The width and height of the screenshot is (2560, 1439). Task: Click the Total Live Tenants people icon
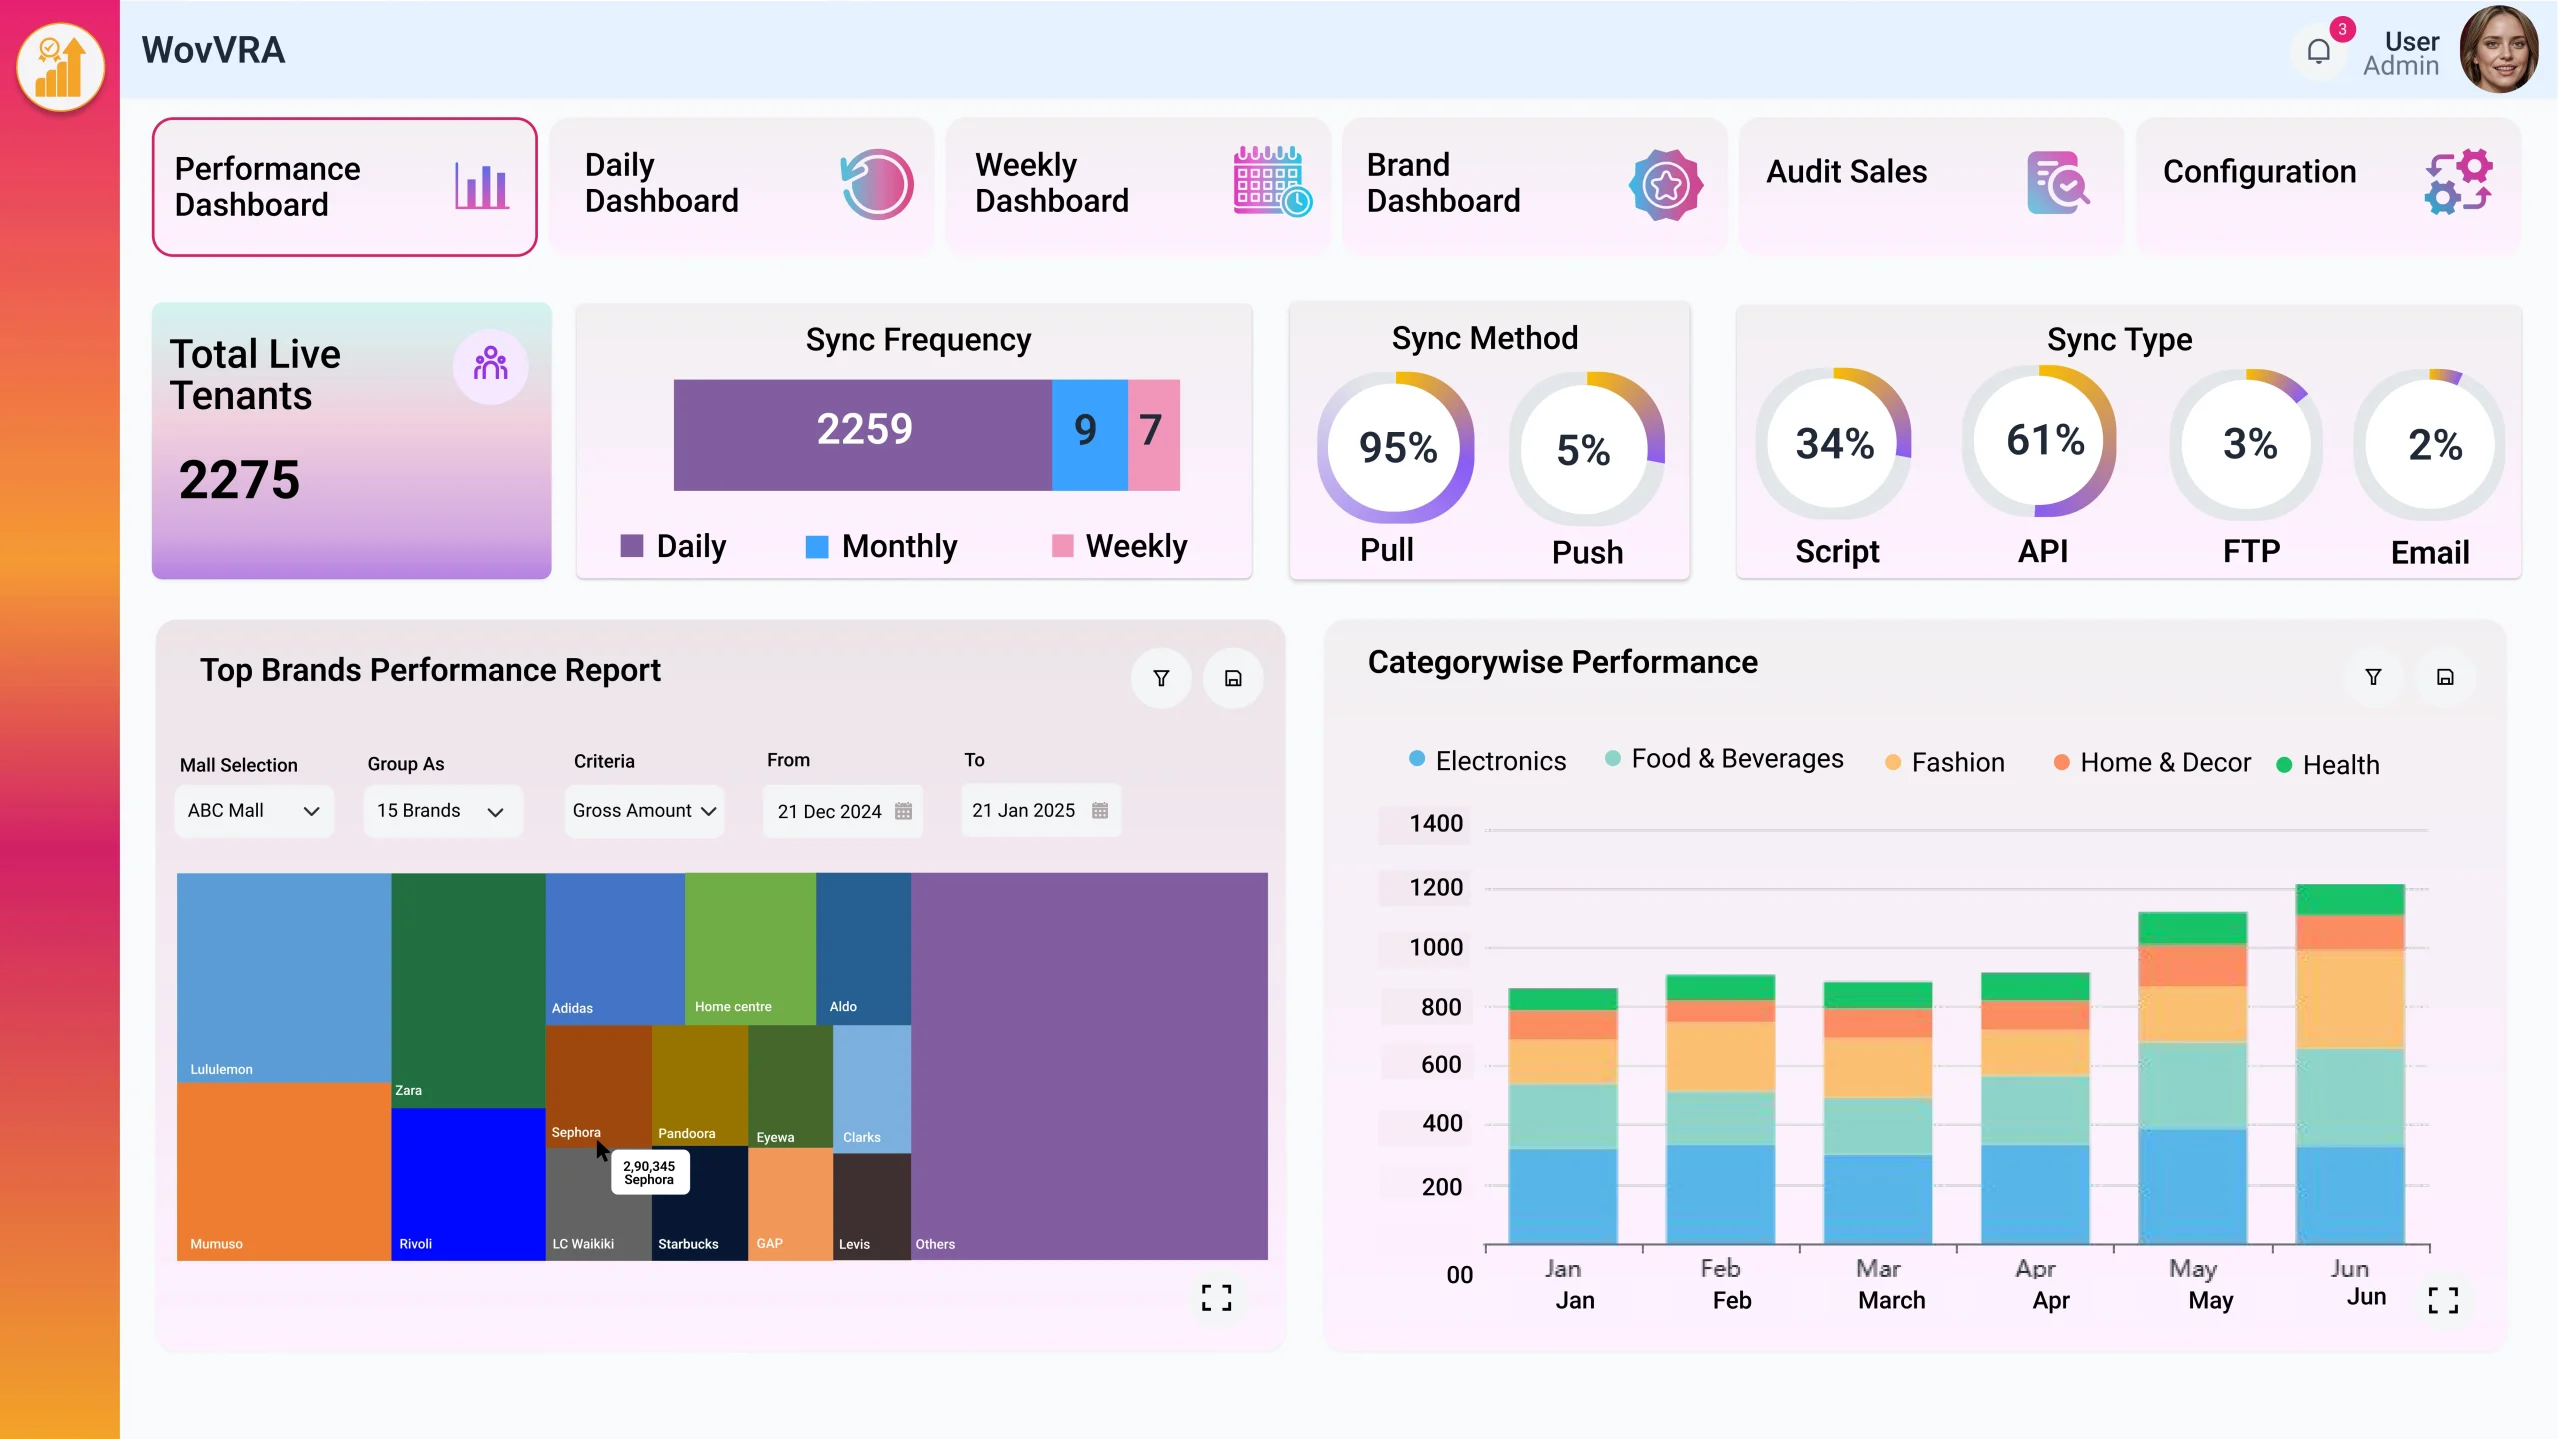click(490, 365)
